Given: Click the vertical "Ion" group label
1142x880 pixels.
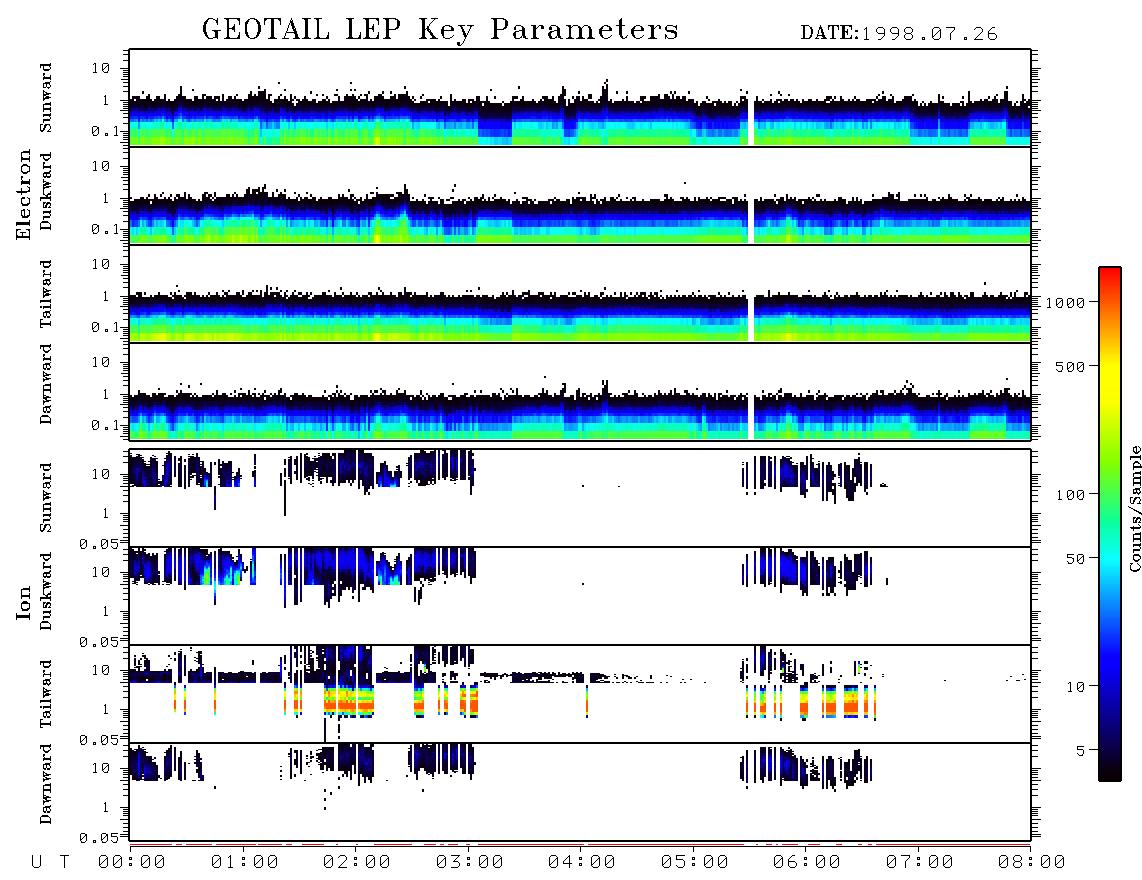Looking at the screenshot, I should click(24, 602).
